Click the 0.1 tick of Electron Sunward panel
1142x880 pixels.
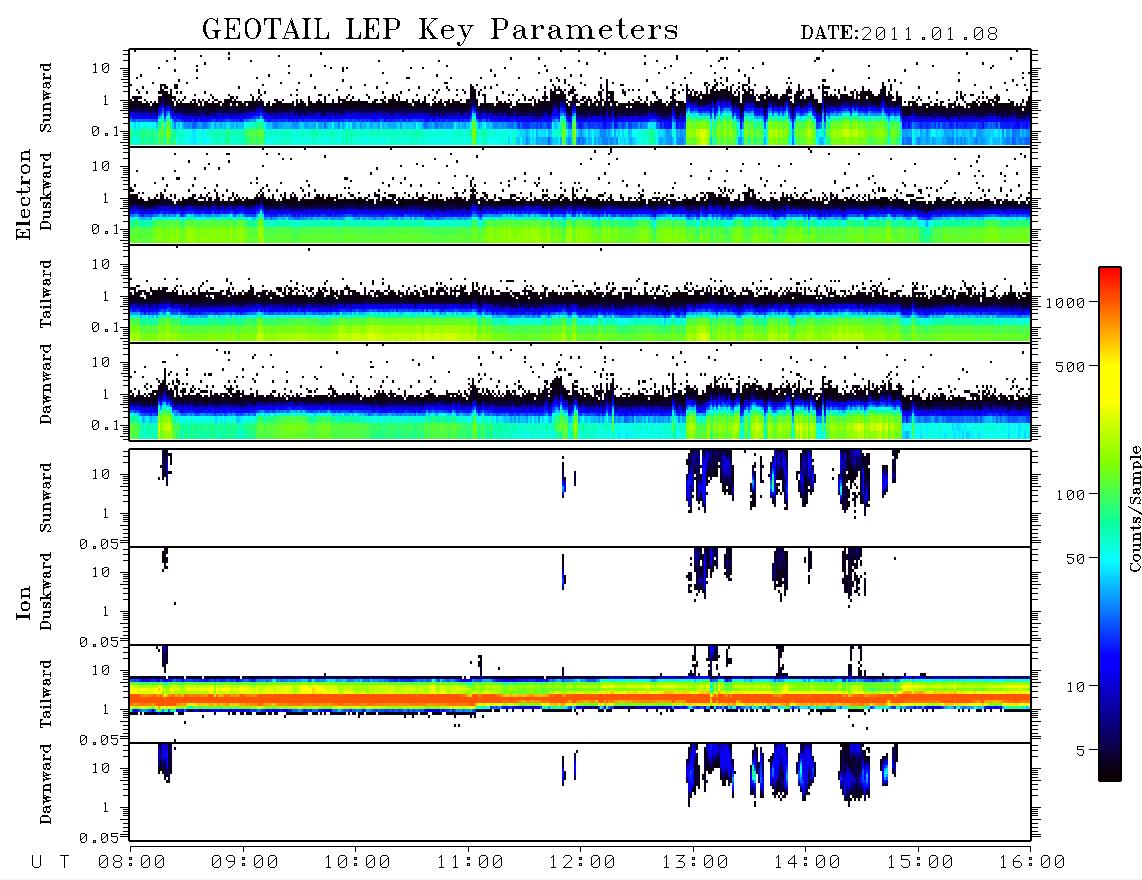pyautogui.click(x=105, y=131)
